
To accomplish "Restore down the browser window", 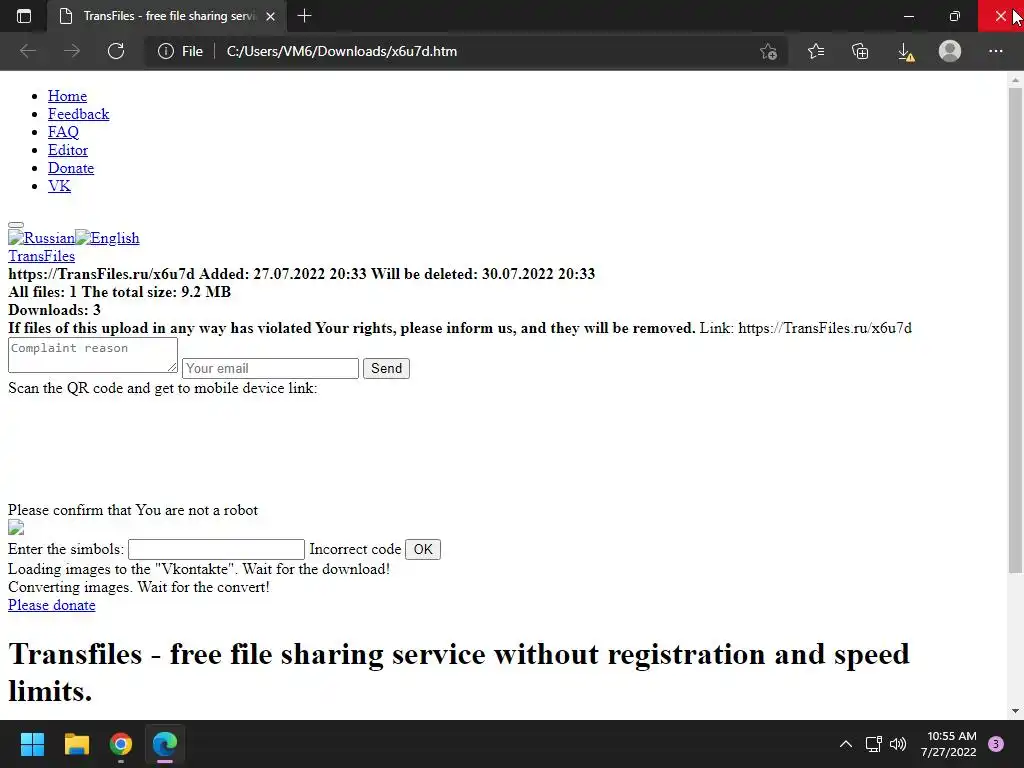I will point(955,16).
